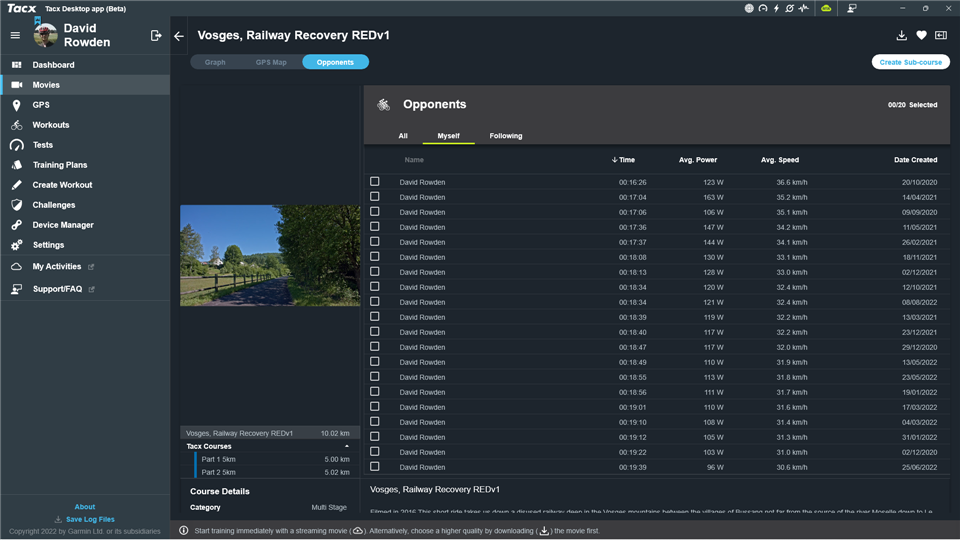
Task: Tick the checkbox for the 00:18:08 ride
Action: click(x=375, y=257)
